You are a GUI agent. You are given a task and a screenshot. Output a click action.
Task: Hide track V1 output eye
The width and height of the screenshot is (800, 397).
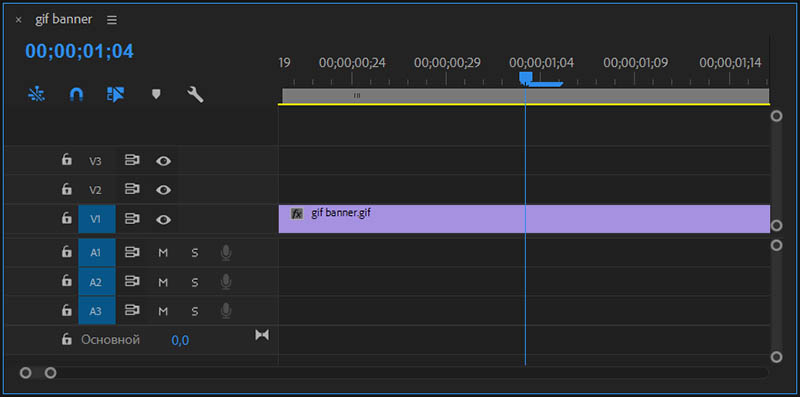pyautogui.click(x=163, y=220)
